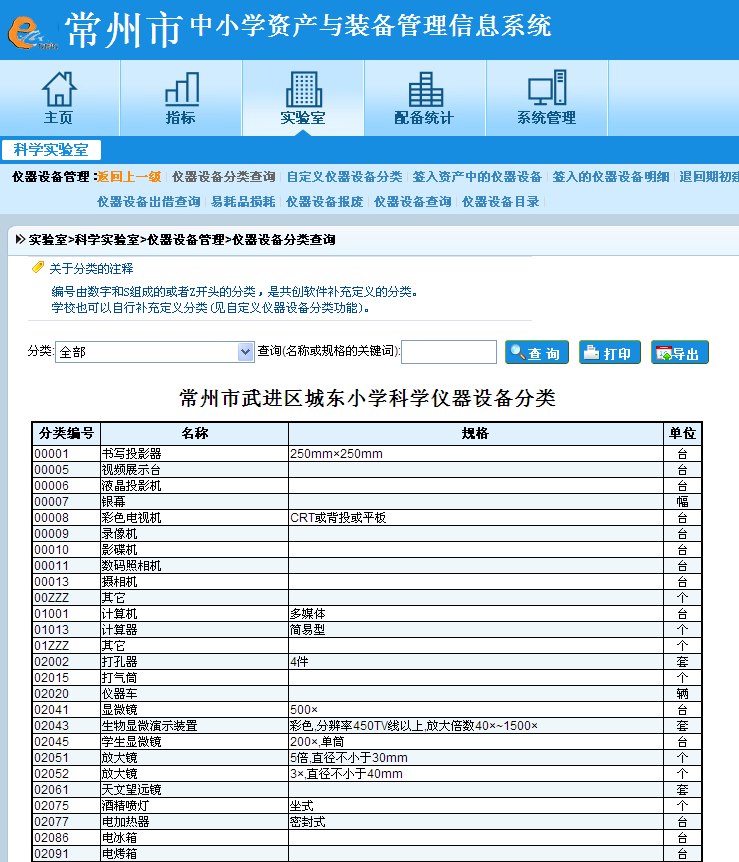Select the 录像机 cell
This screenshot has height=862, width=739.
coord(195,534)
